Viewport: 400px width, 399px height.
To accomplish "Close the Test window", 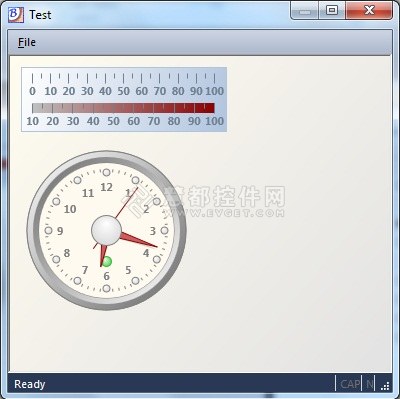I will click(x=369, y=10).
